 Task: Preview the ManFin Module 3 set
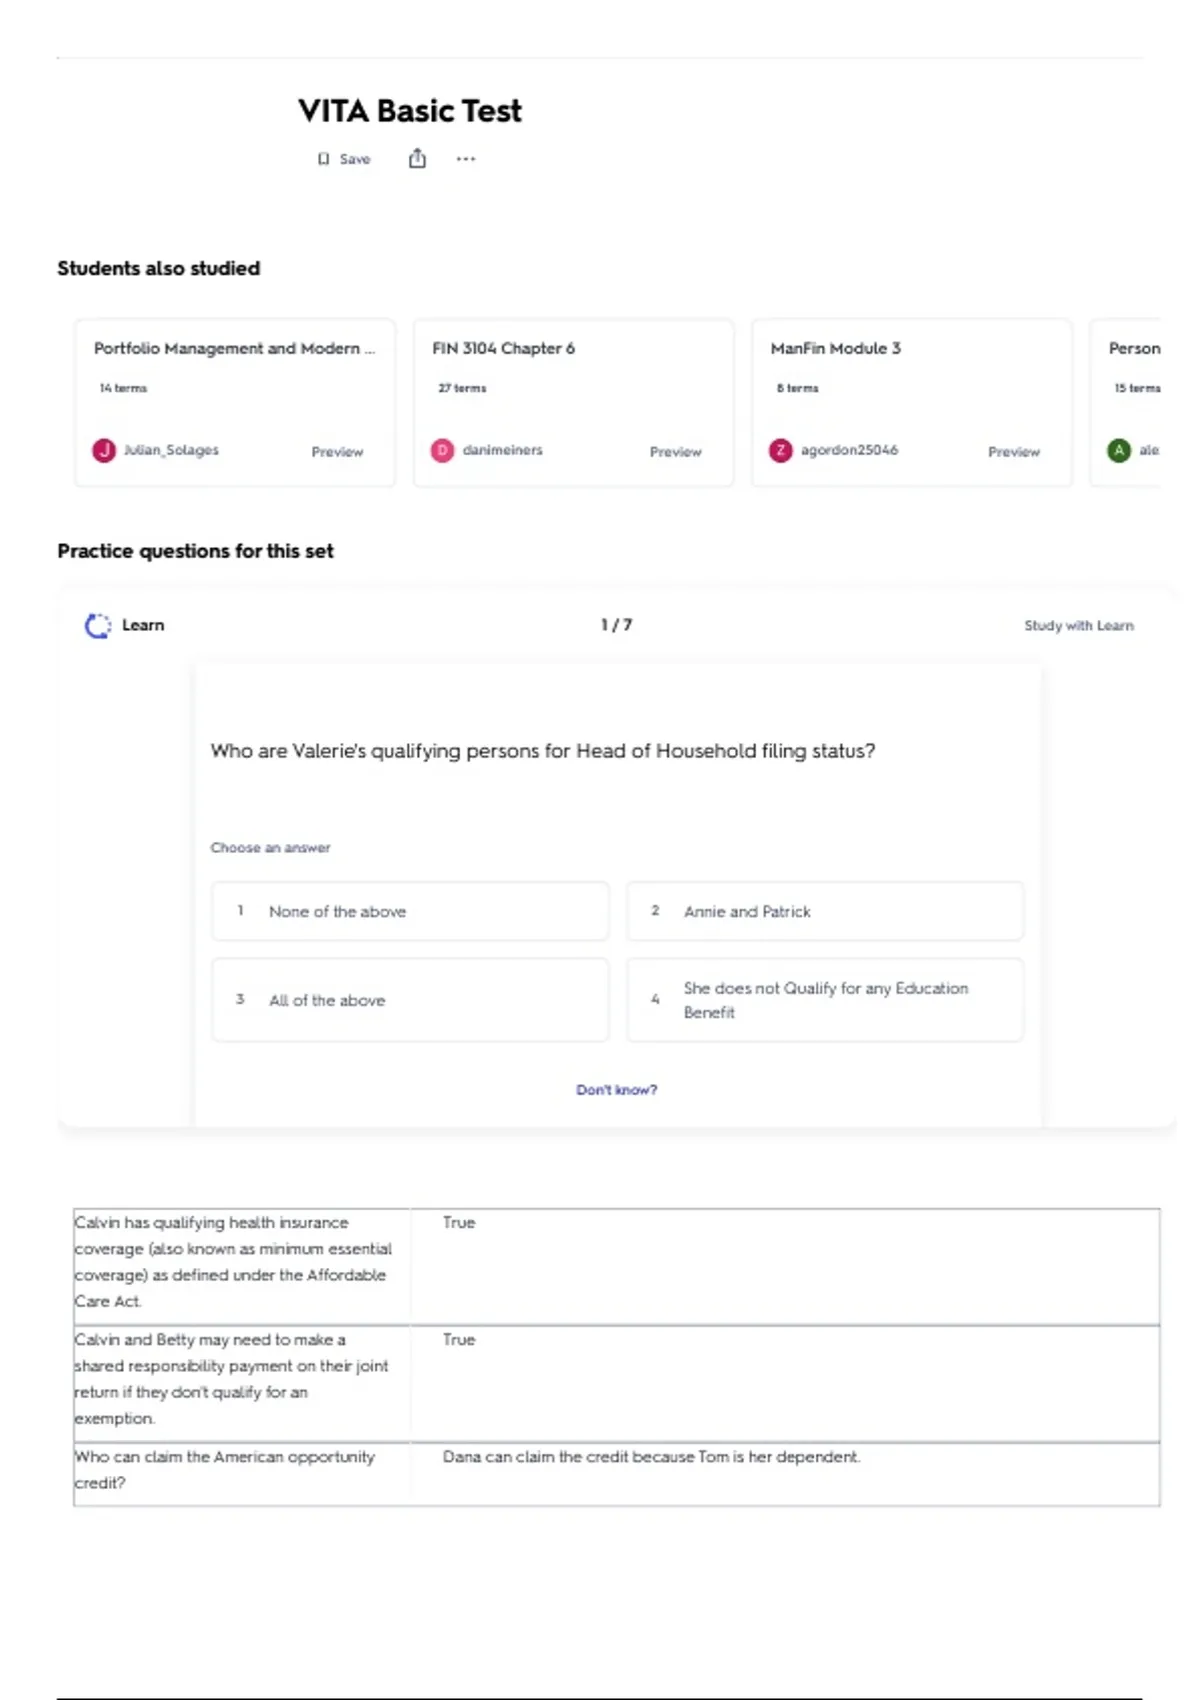coord(1013,452)
